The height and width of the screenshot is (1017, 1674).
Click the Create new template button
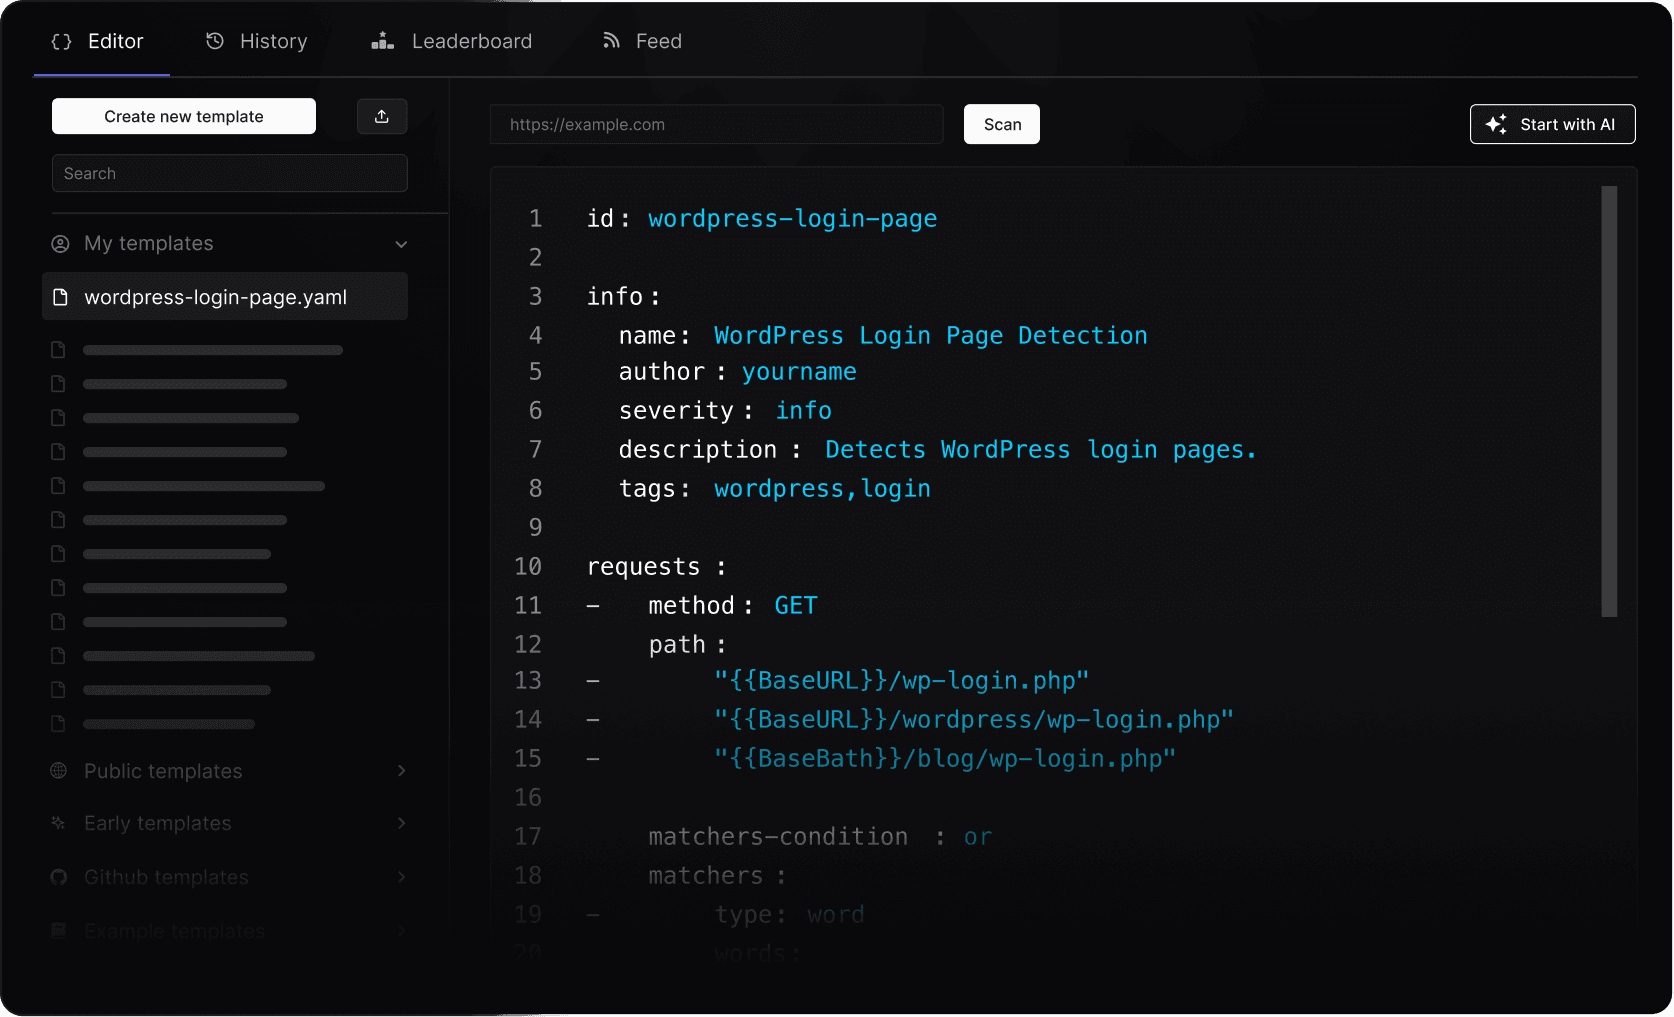183,116
